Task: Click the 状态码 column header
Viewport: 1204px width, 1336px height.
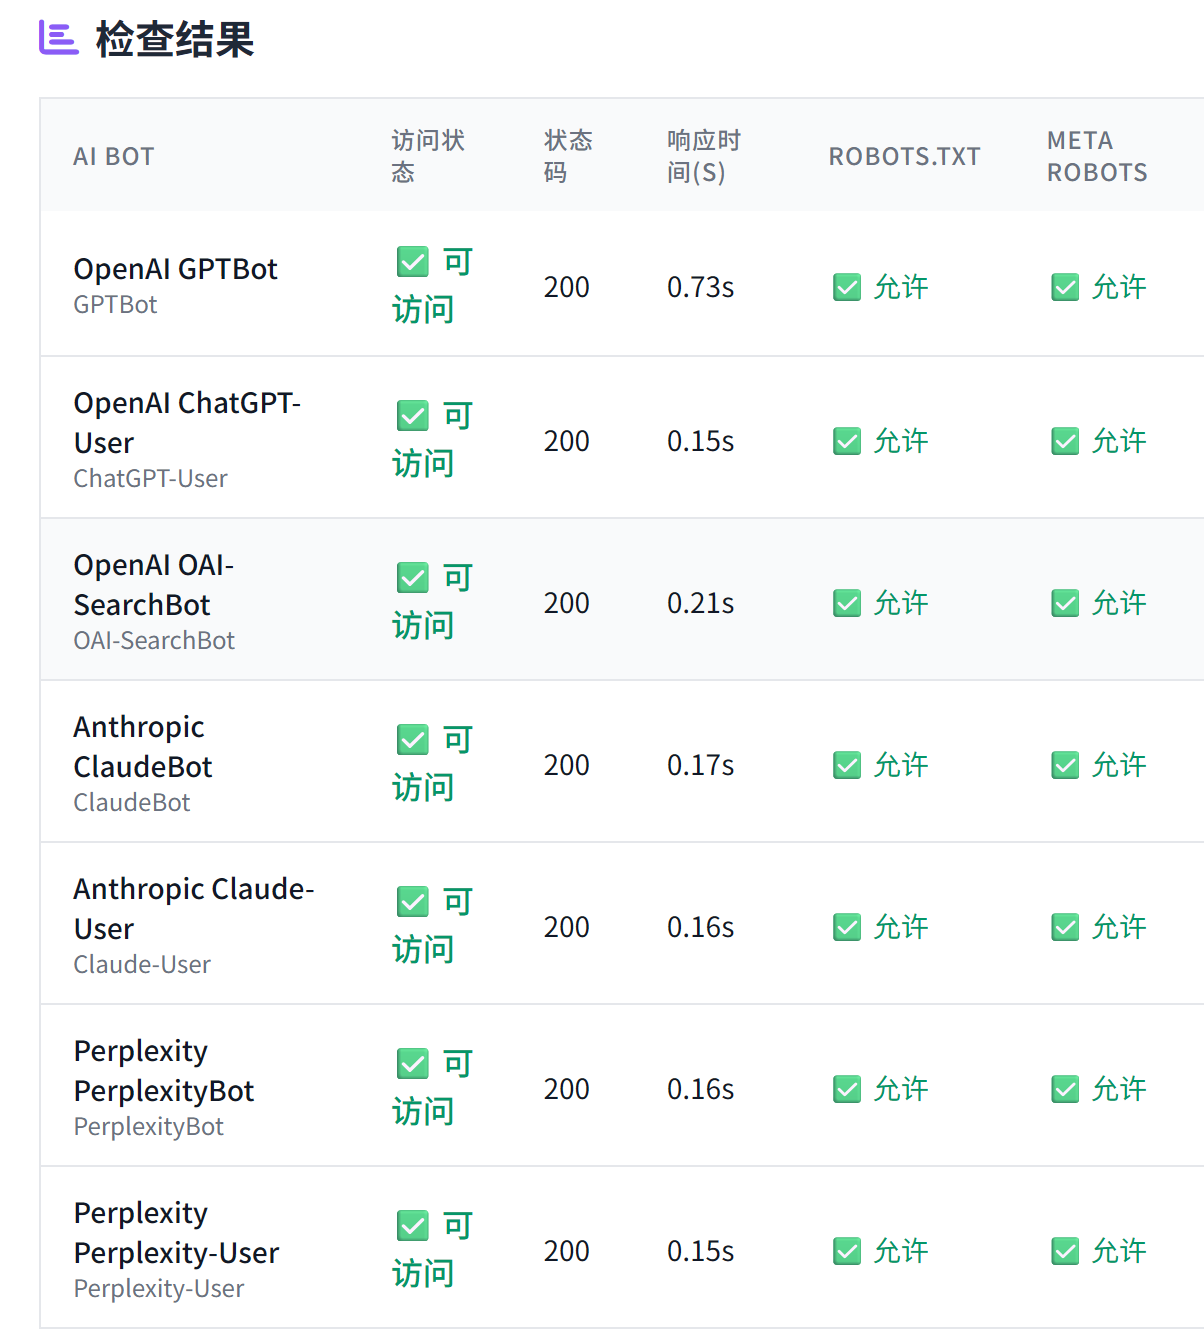Action: [568, 157]
